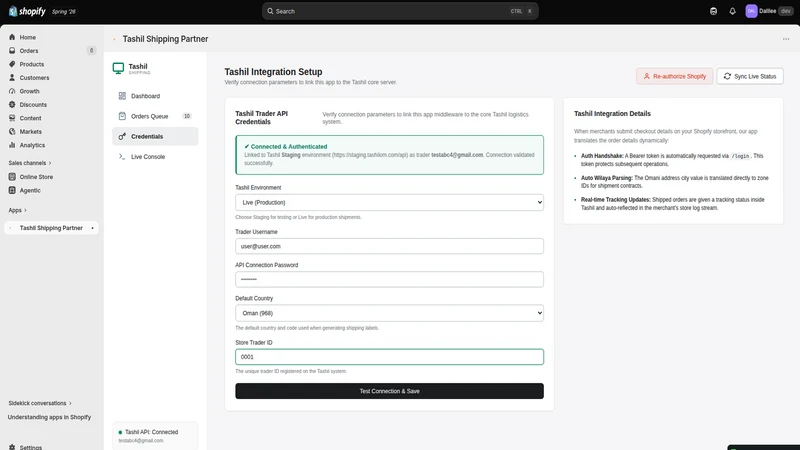Image resolution: width=800 pixels, height=450 pixels.
Task: Open the Default Country dropdown
Action: (389, 313)
